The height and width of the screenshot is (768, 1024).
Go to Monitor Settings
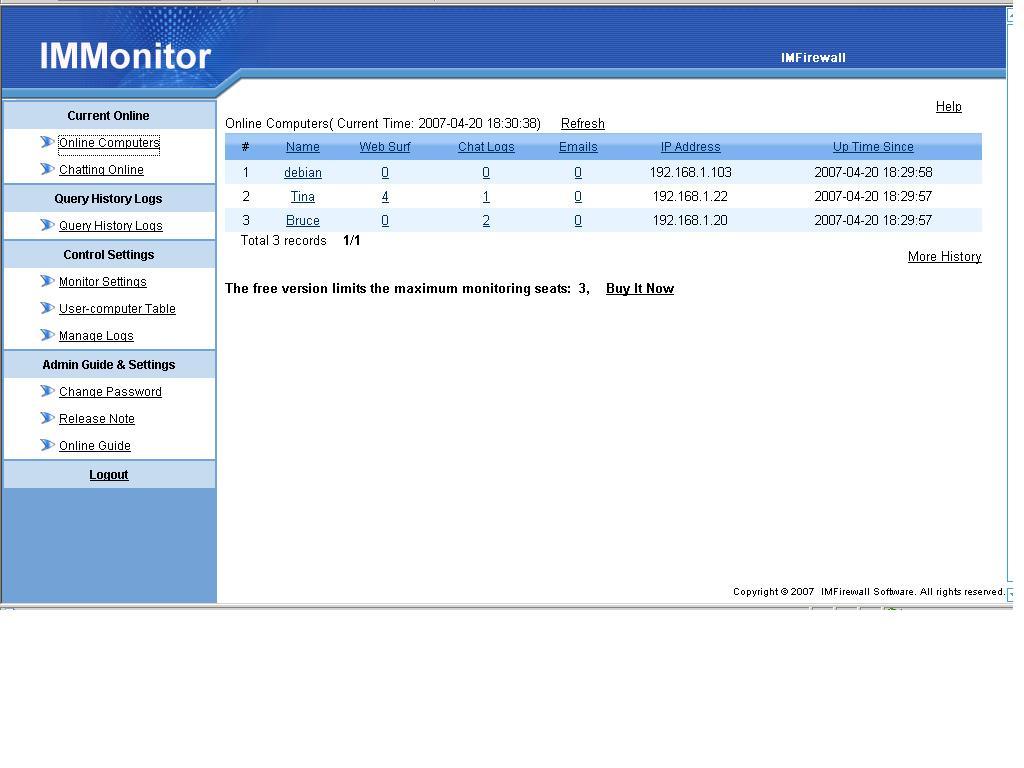click(103, 281)
